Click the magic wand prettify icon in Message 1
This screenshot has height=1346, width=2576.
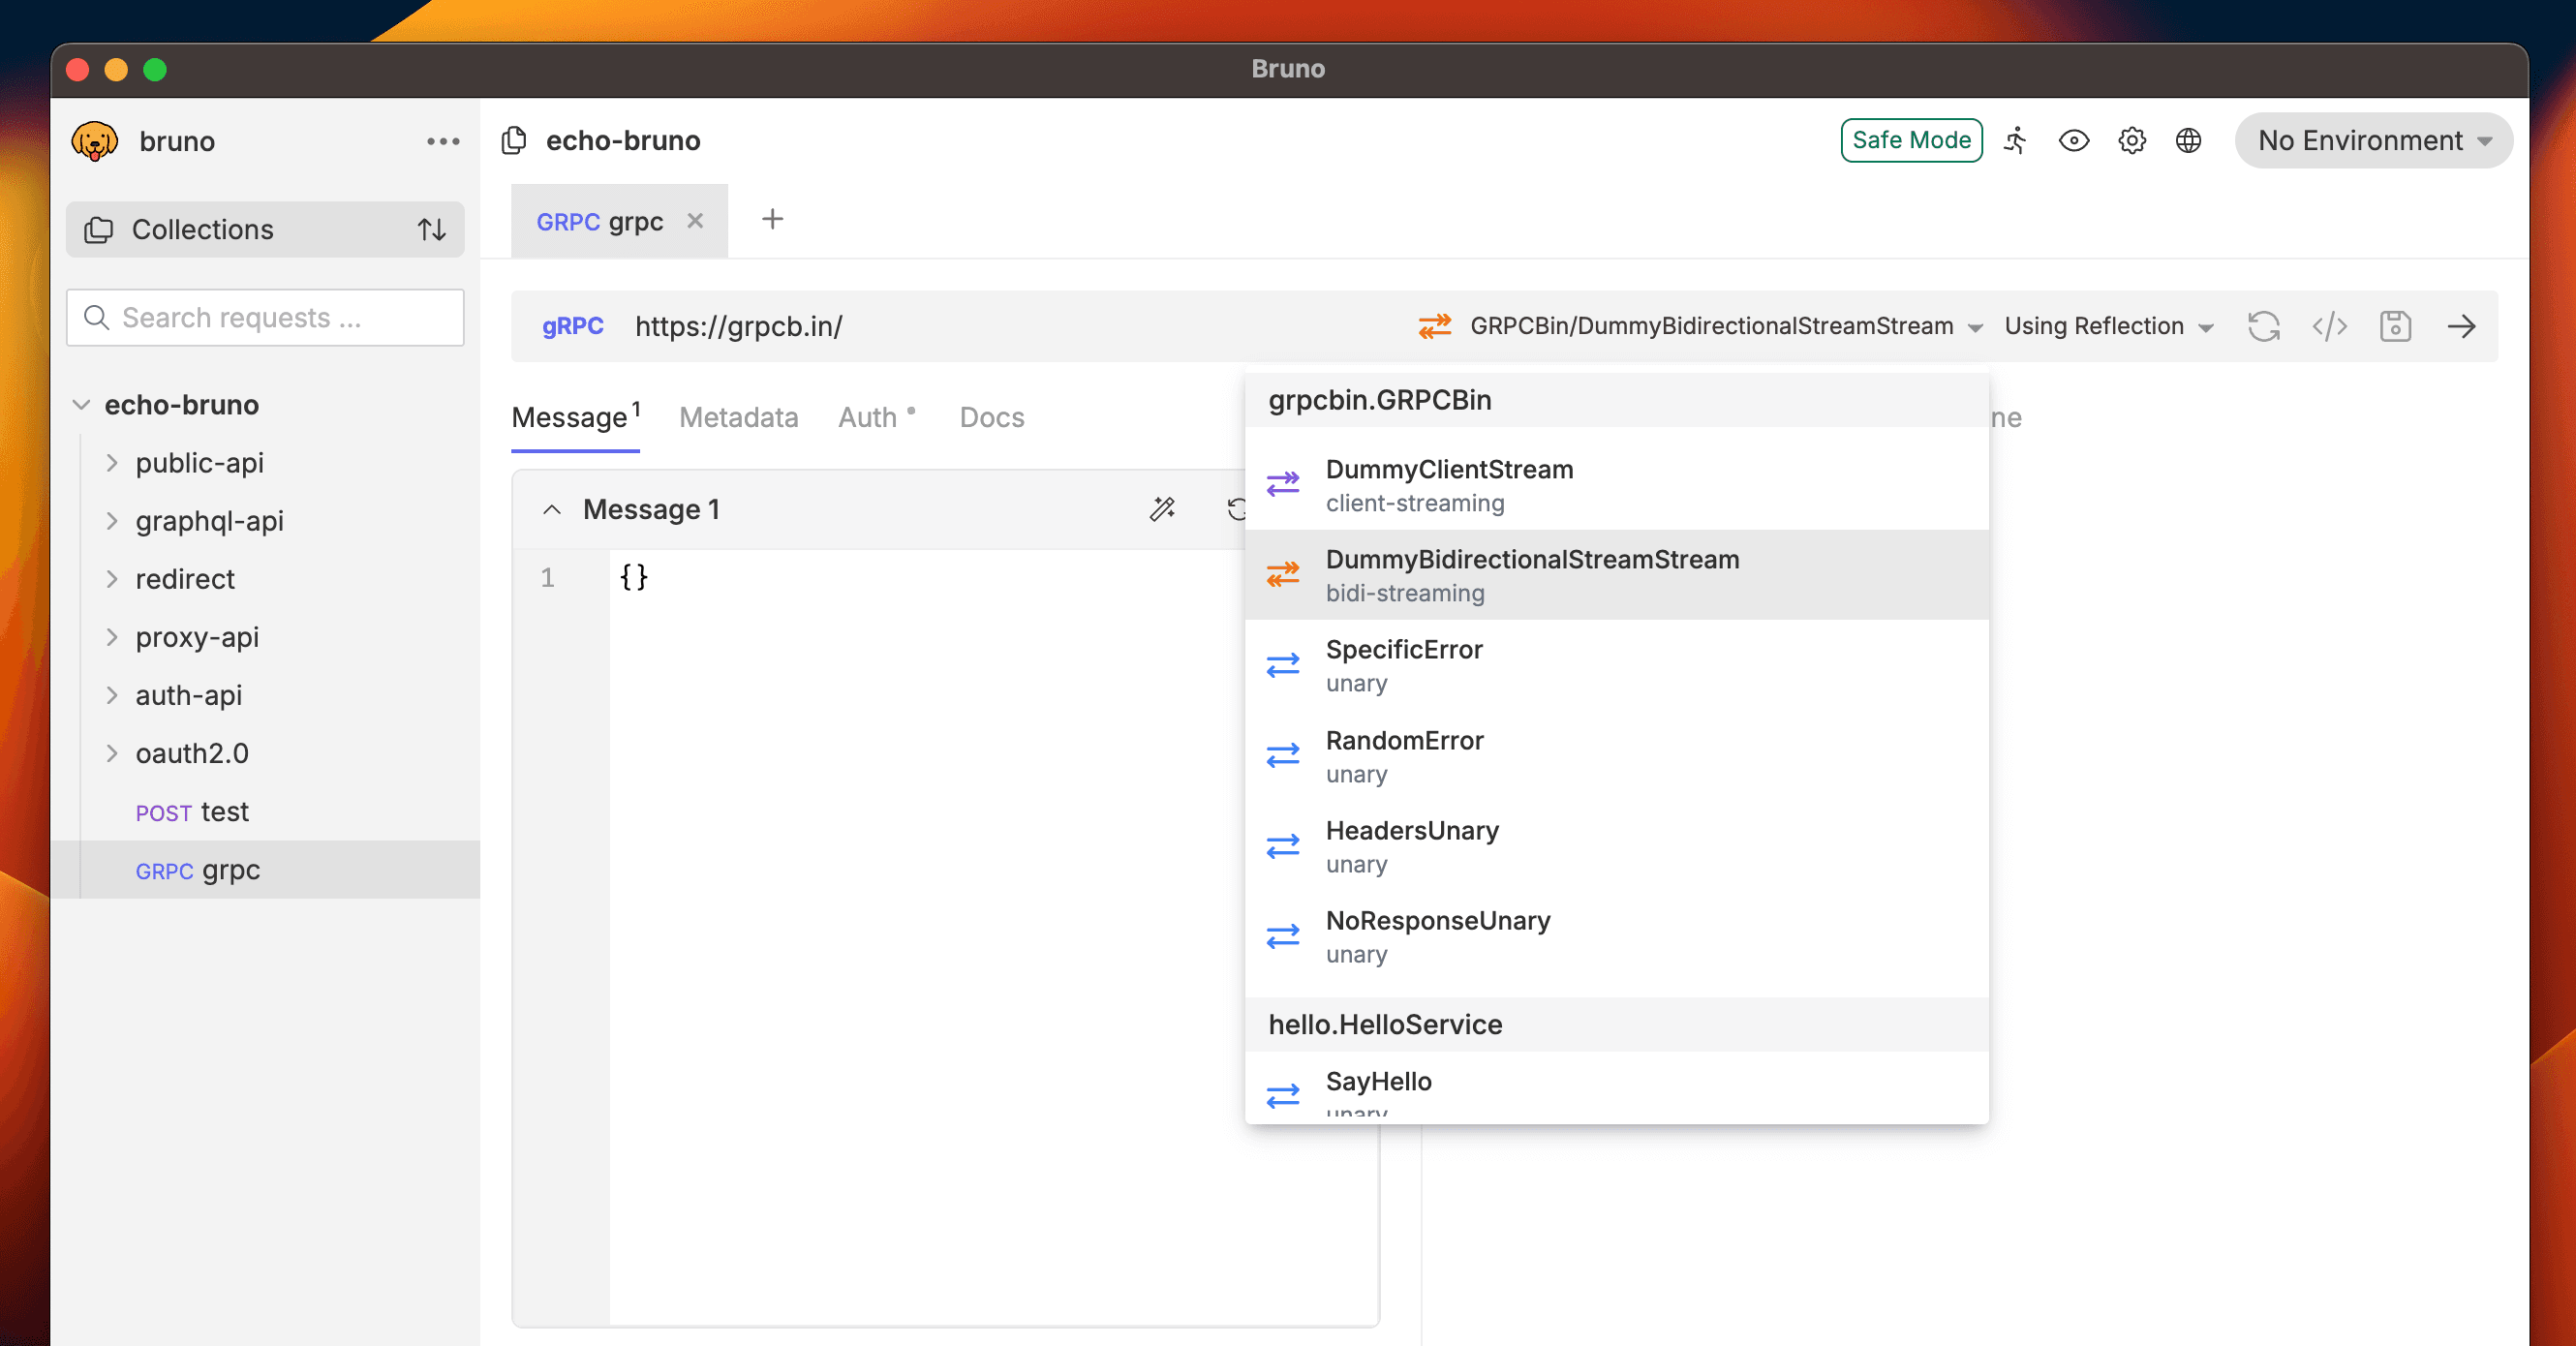(1162, 509)
